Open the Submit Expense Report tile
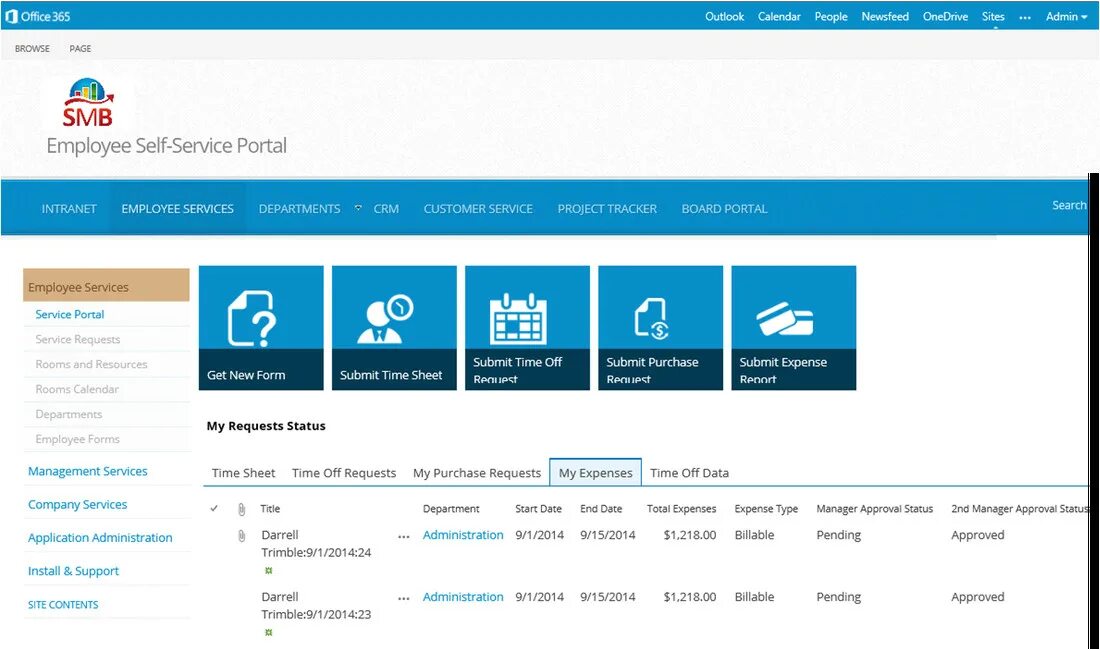 [x=793, y=327]
